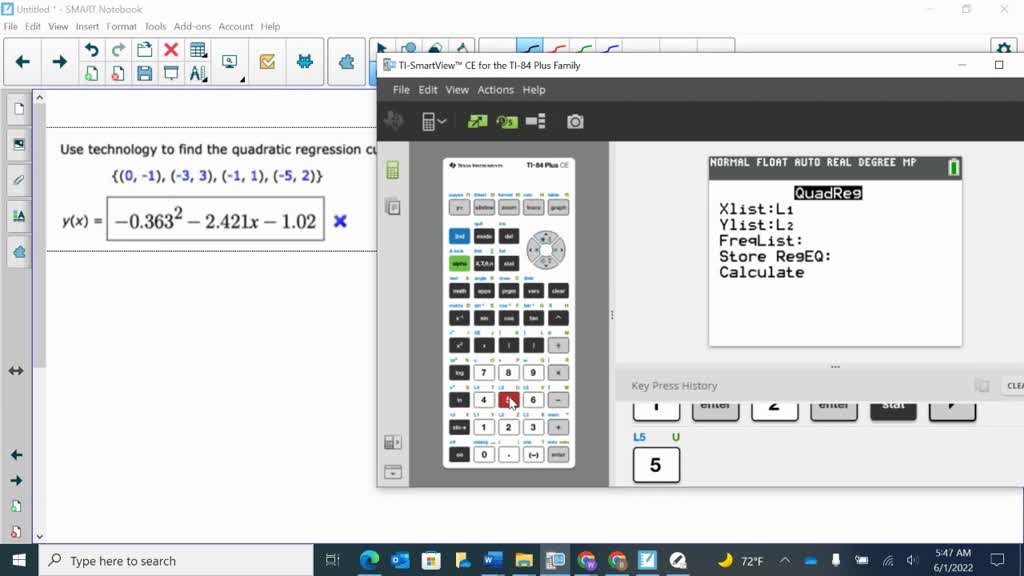
Task: Click the green send-to-calculator arrow icon
Action: coord(477,121)
